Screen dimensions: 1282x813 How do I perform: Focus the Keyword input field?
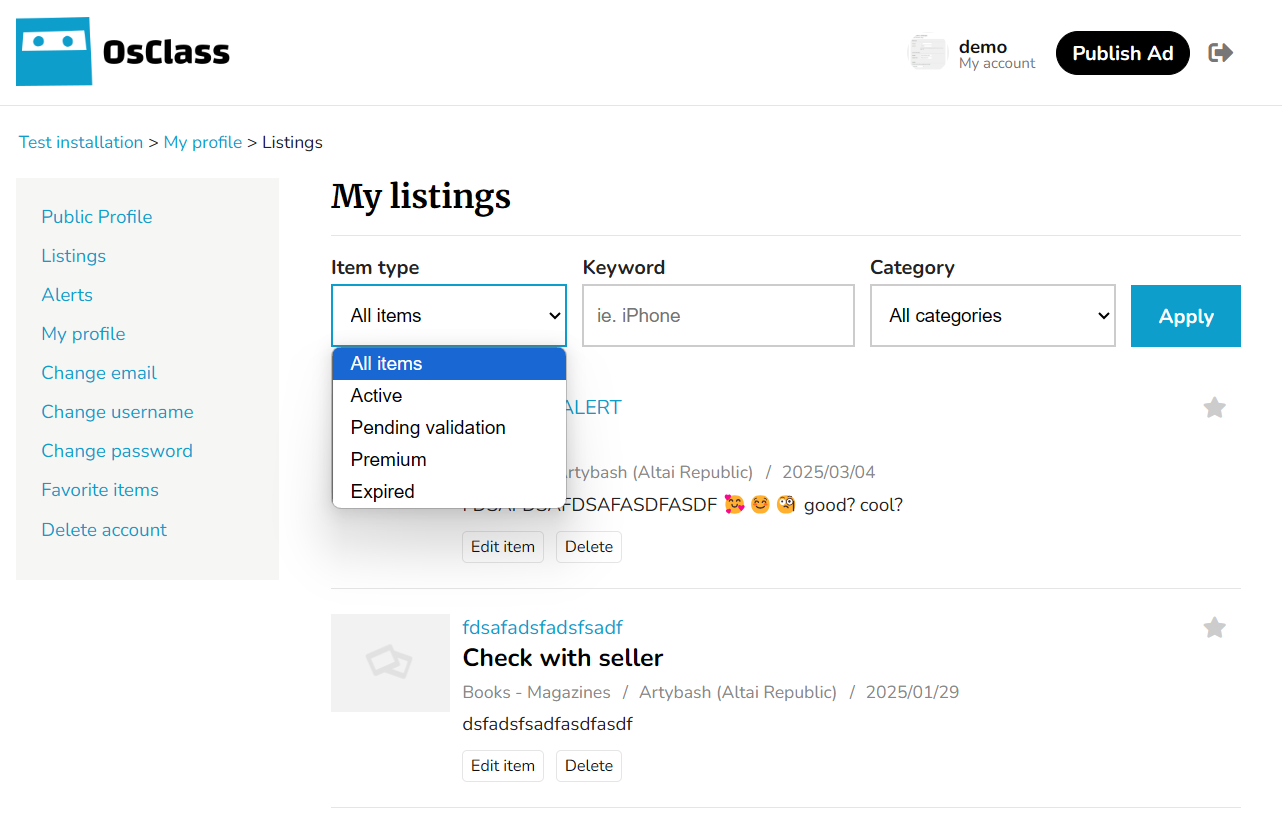pos(718,316)
